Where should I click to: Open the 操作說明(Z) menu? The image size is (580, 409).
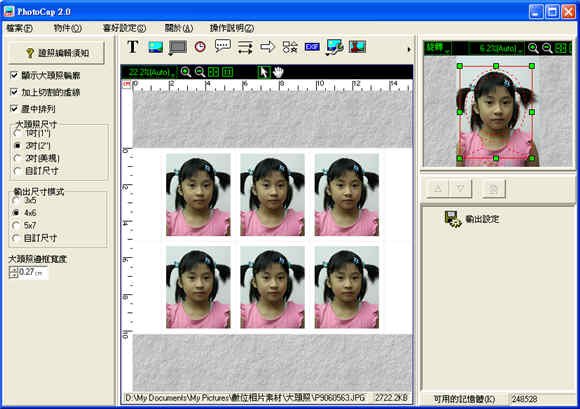[x=232, y=28]
